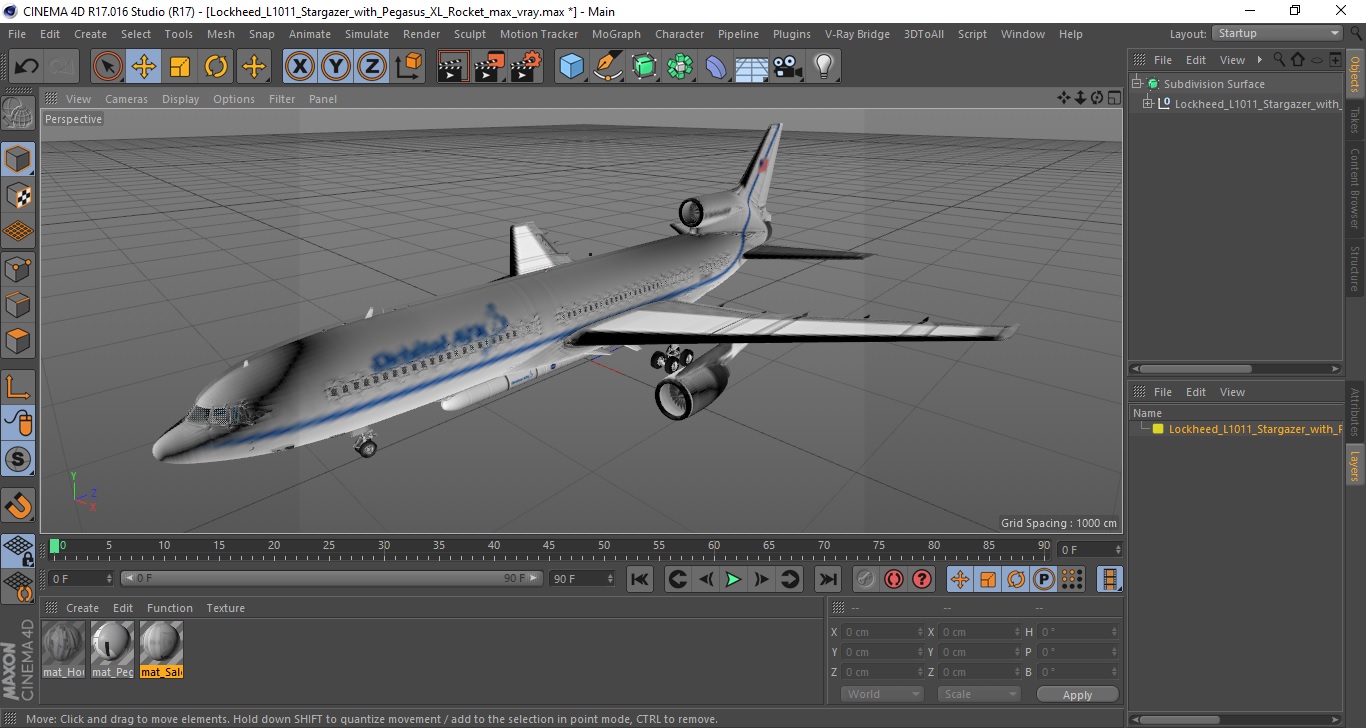
Task: Toggle rotation keyframe recording
Action: (1015, 579)
